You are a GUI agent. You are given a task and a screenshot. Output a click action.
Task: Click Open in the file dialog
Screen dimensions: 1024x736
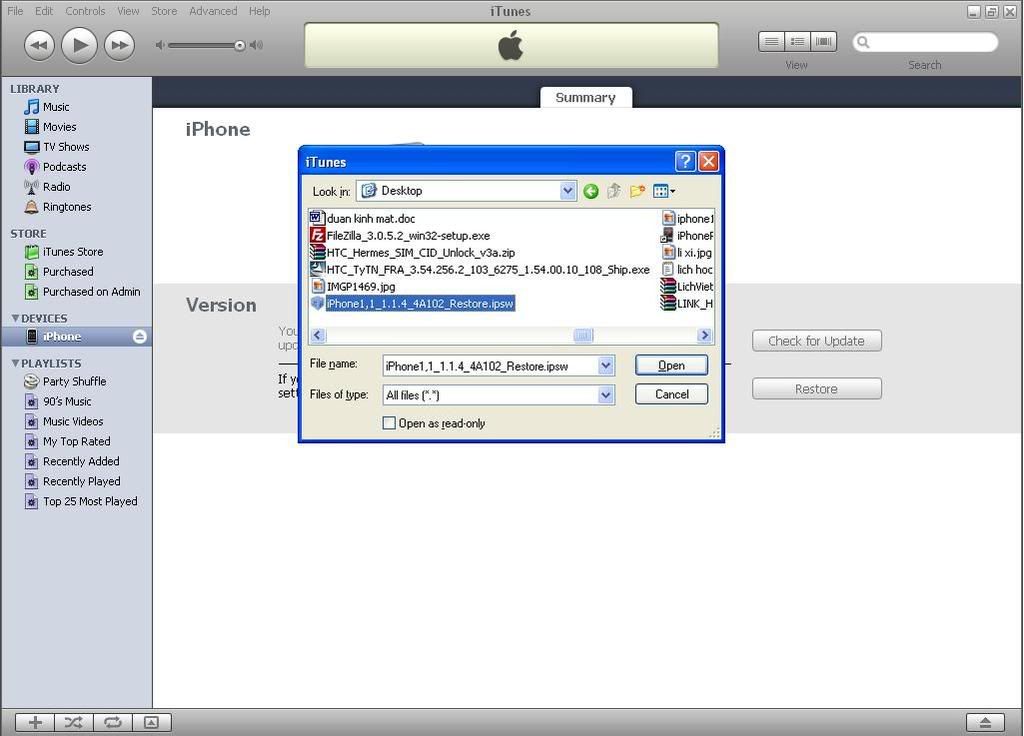pyautogui.click(x=671, y=366)
